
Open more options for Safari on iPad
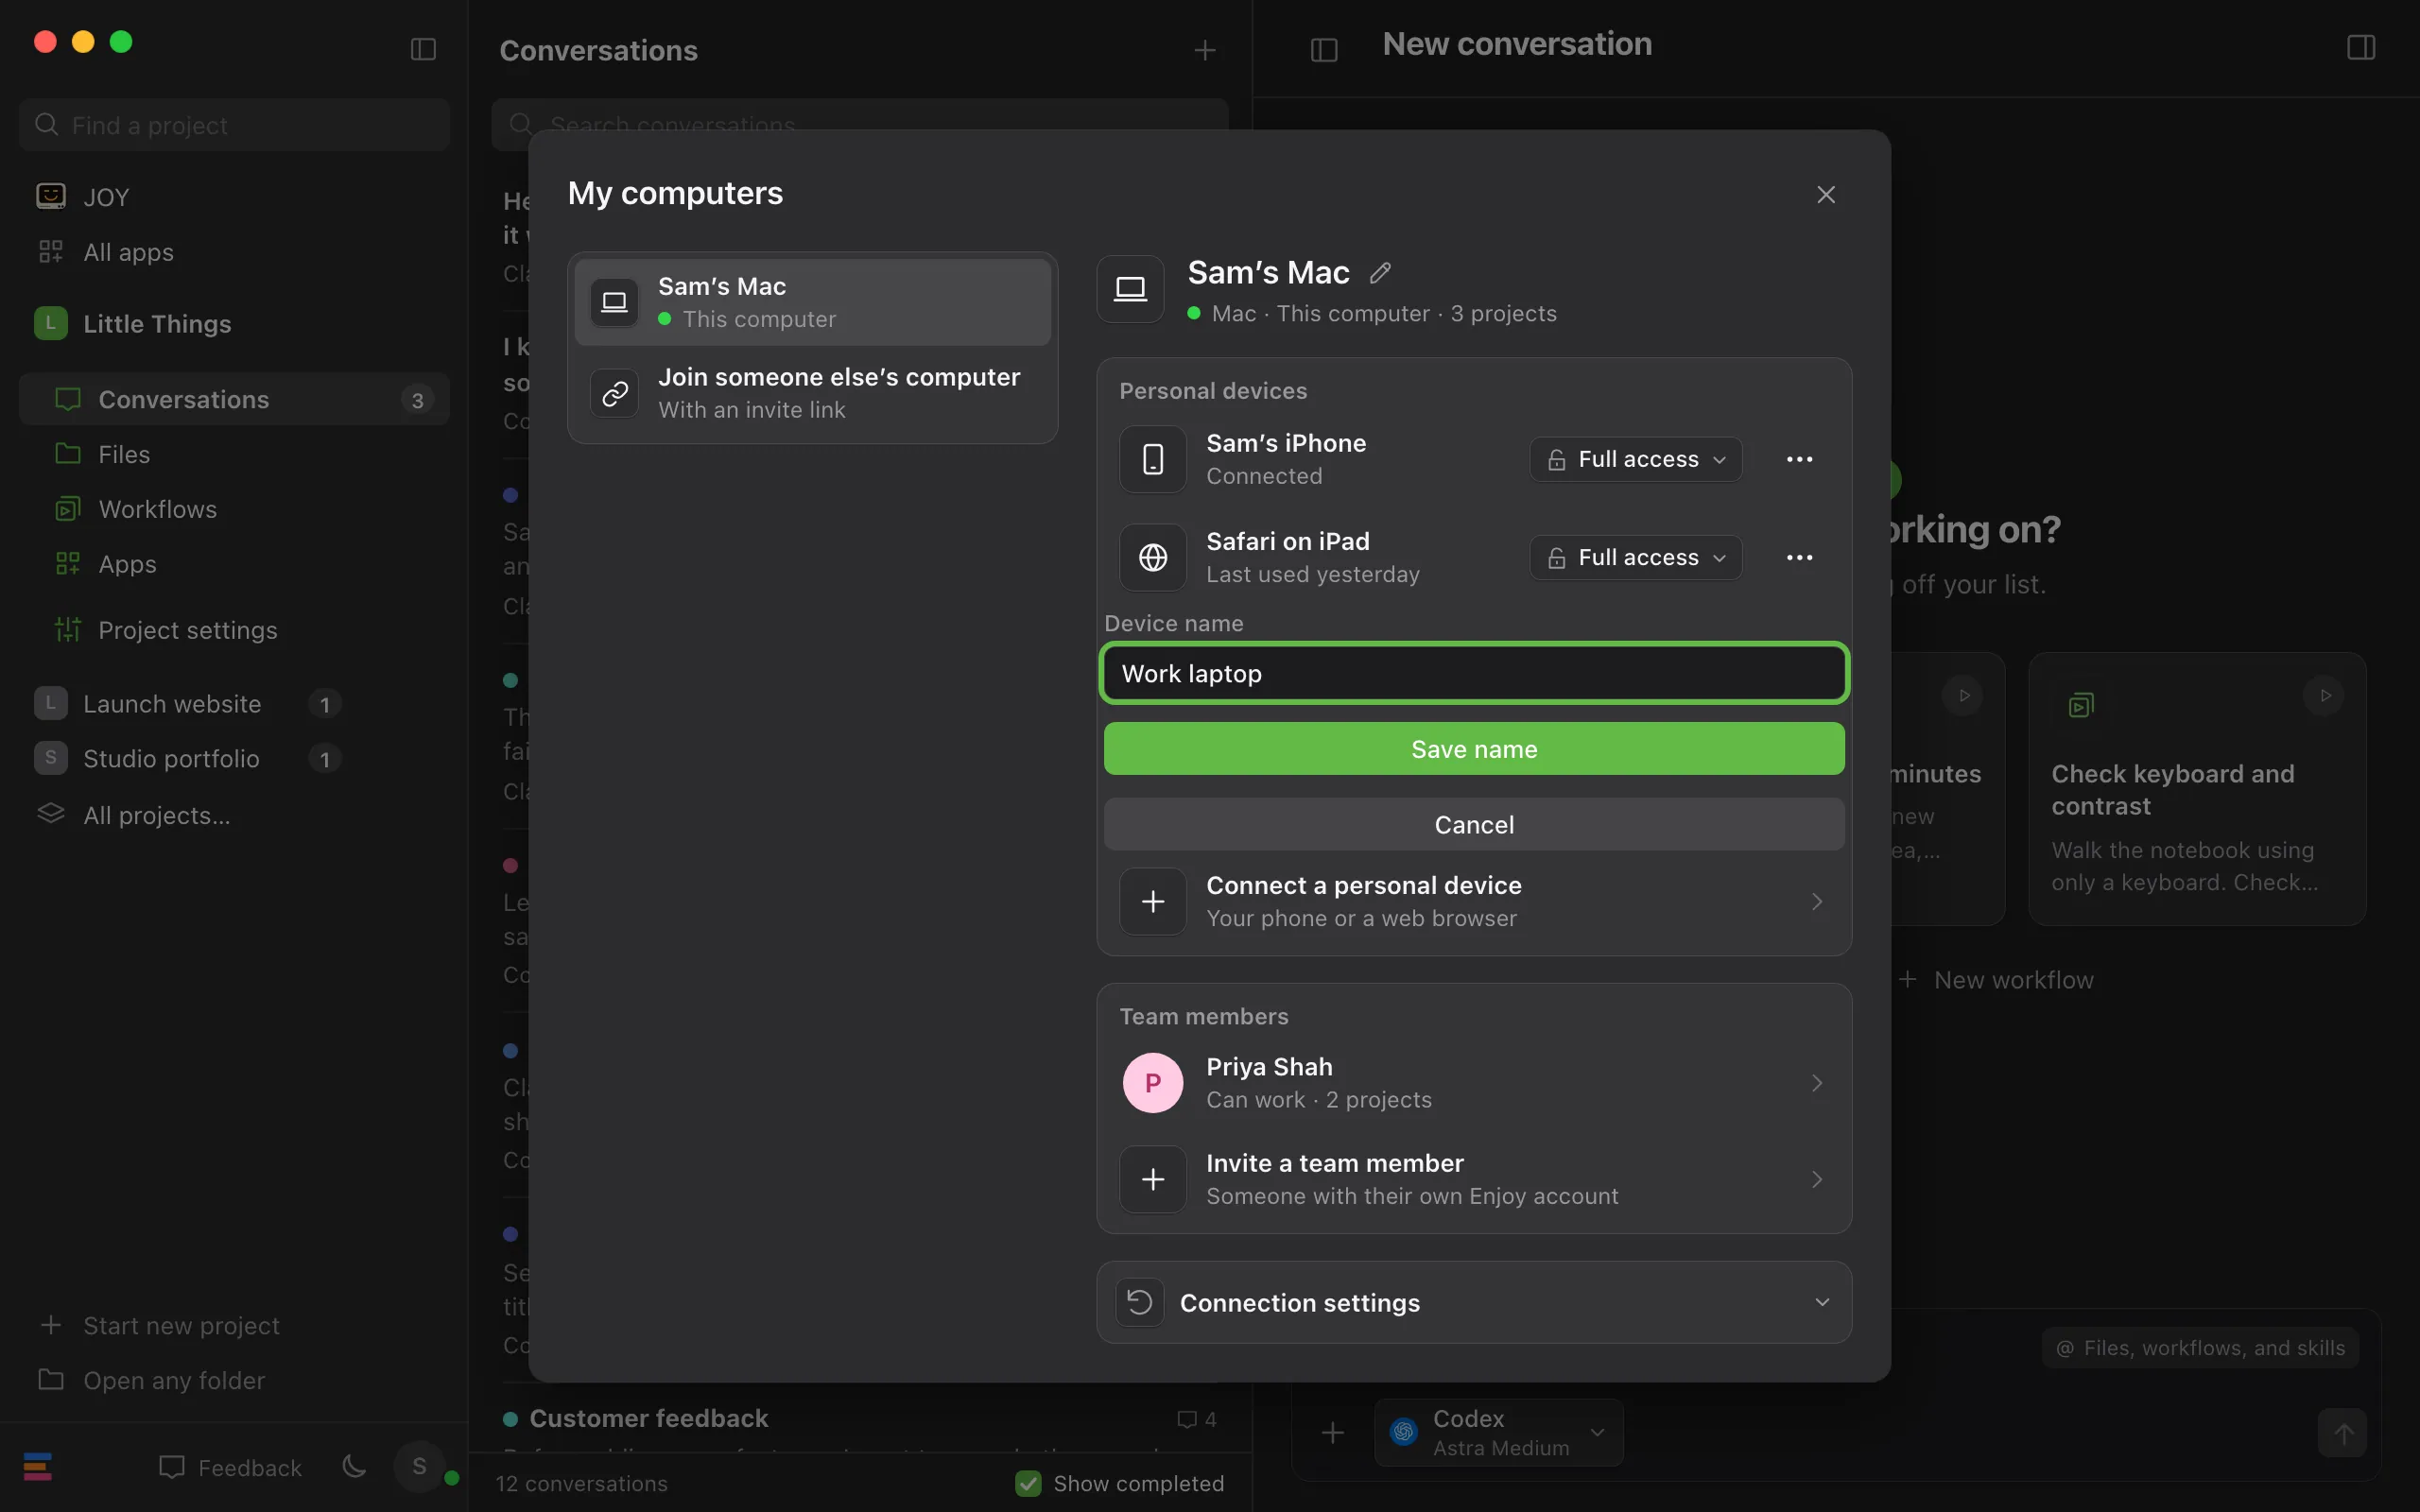1799,557
